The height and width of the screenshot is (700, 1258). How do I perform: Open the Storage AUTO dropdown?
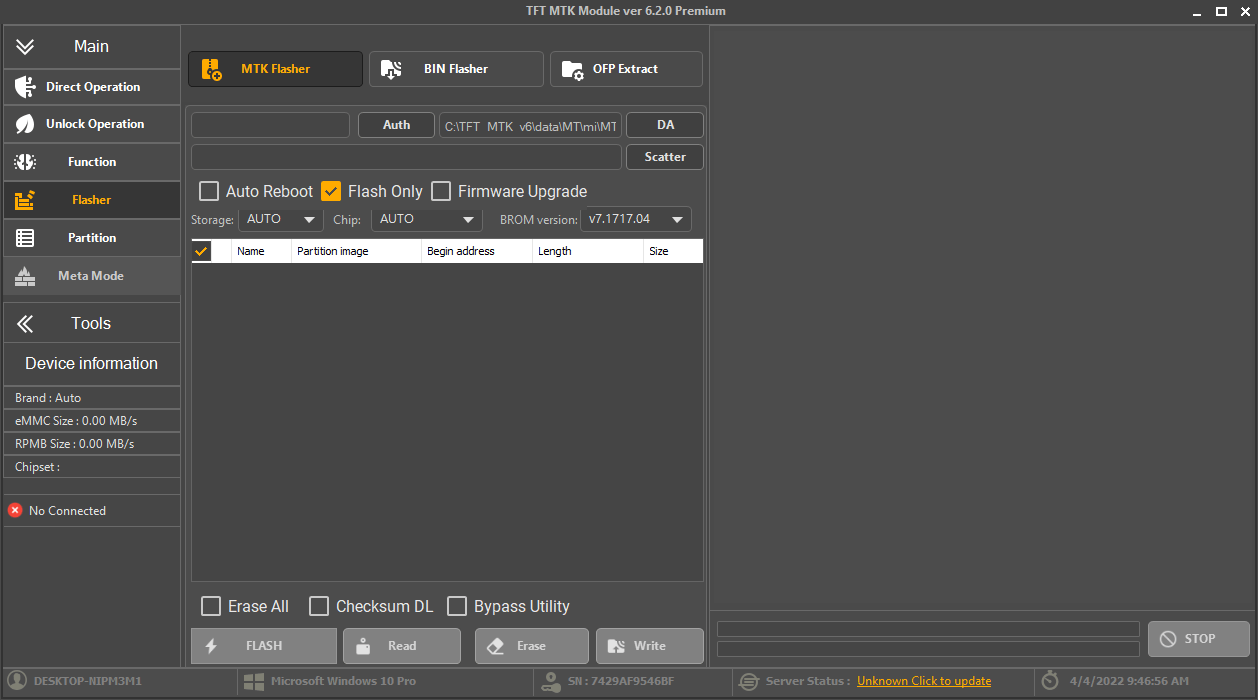(x=280, y=219)
